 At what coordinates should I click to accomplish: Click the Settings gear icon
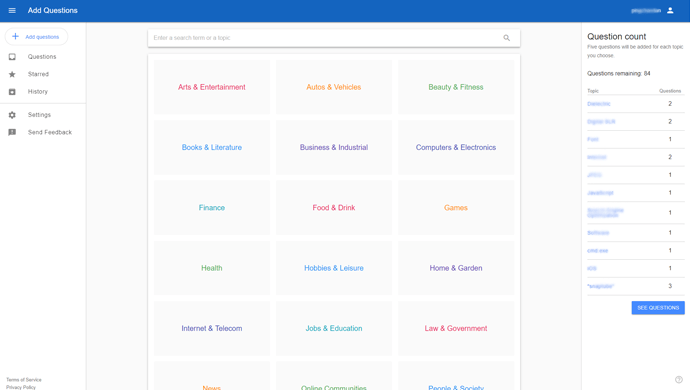(12, 115)
